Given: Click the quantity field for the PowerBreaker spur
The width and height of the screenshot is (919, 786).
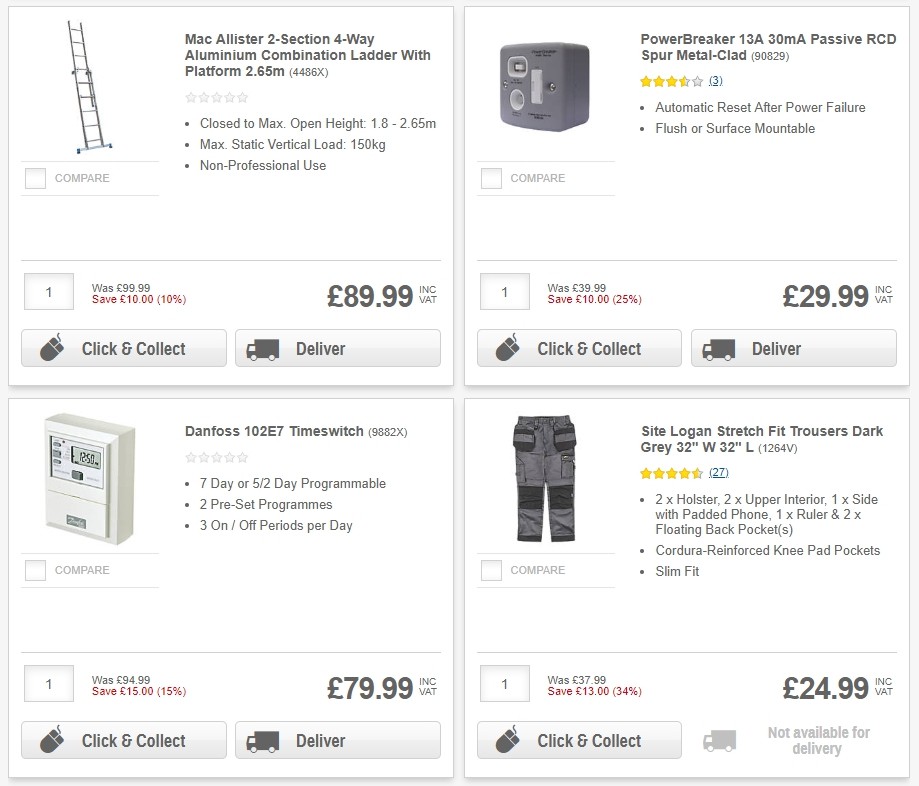Looking at the screenshot, I should [504, 292].
